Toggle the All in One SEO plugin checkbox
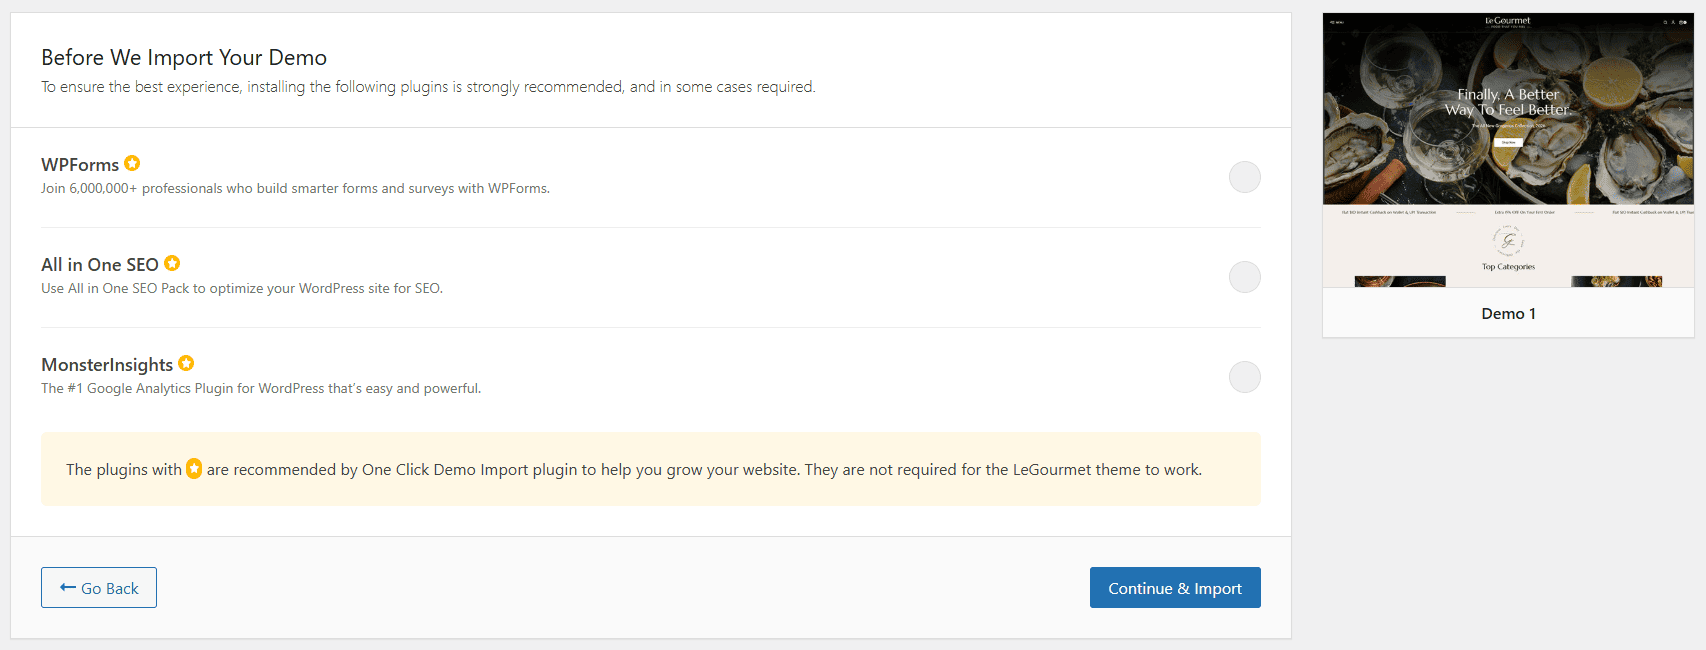The width and height of the screenshot is (1706, 650). pyautogui.click(x=1244, y=277)
